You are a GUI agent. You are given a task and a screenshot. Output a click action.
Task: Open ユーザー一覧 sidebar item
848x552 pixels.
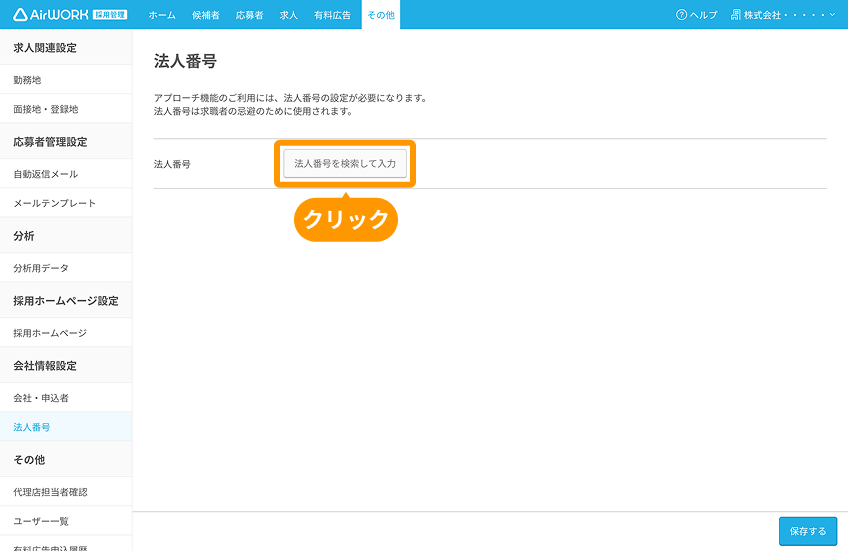[x=66, y=521]
